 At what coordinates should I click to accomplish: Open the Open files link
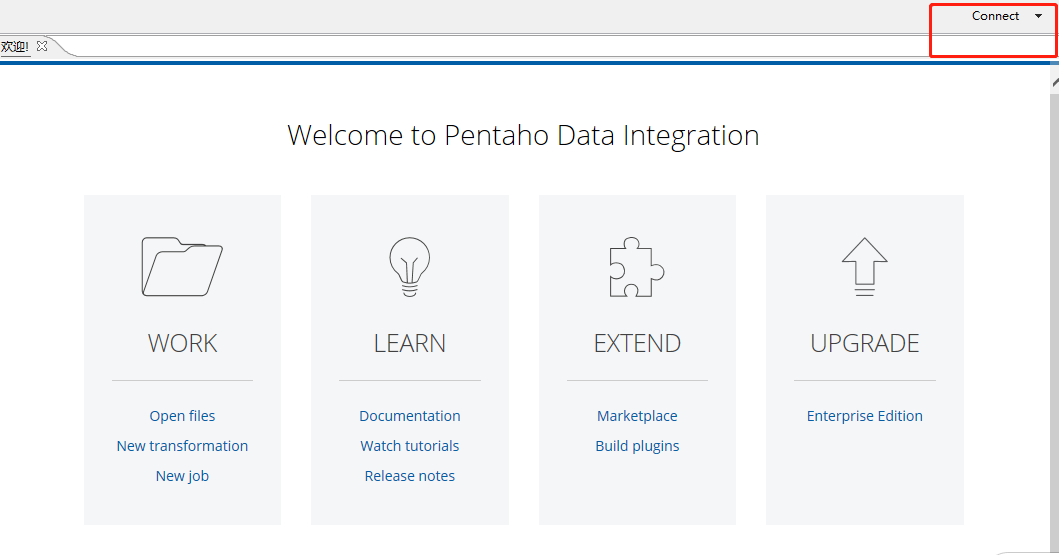(x=182, y=416)
